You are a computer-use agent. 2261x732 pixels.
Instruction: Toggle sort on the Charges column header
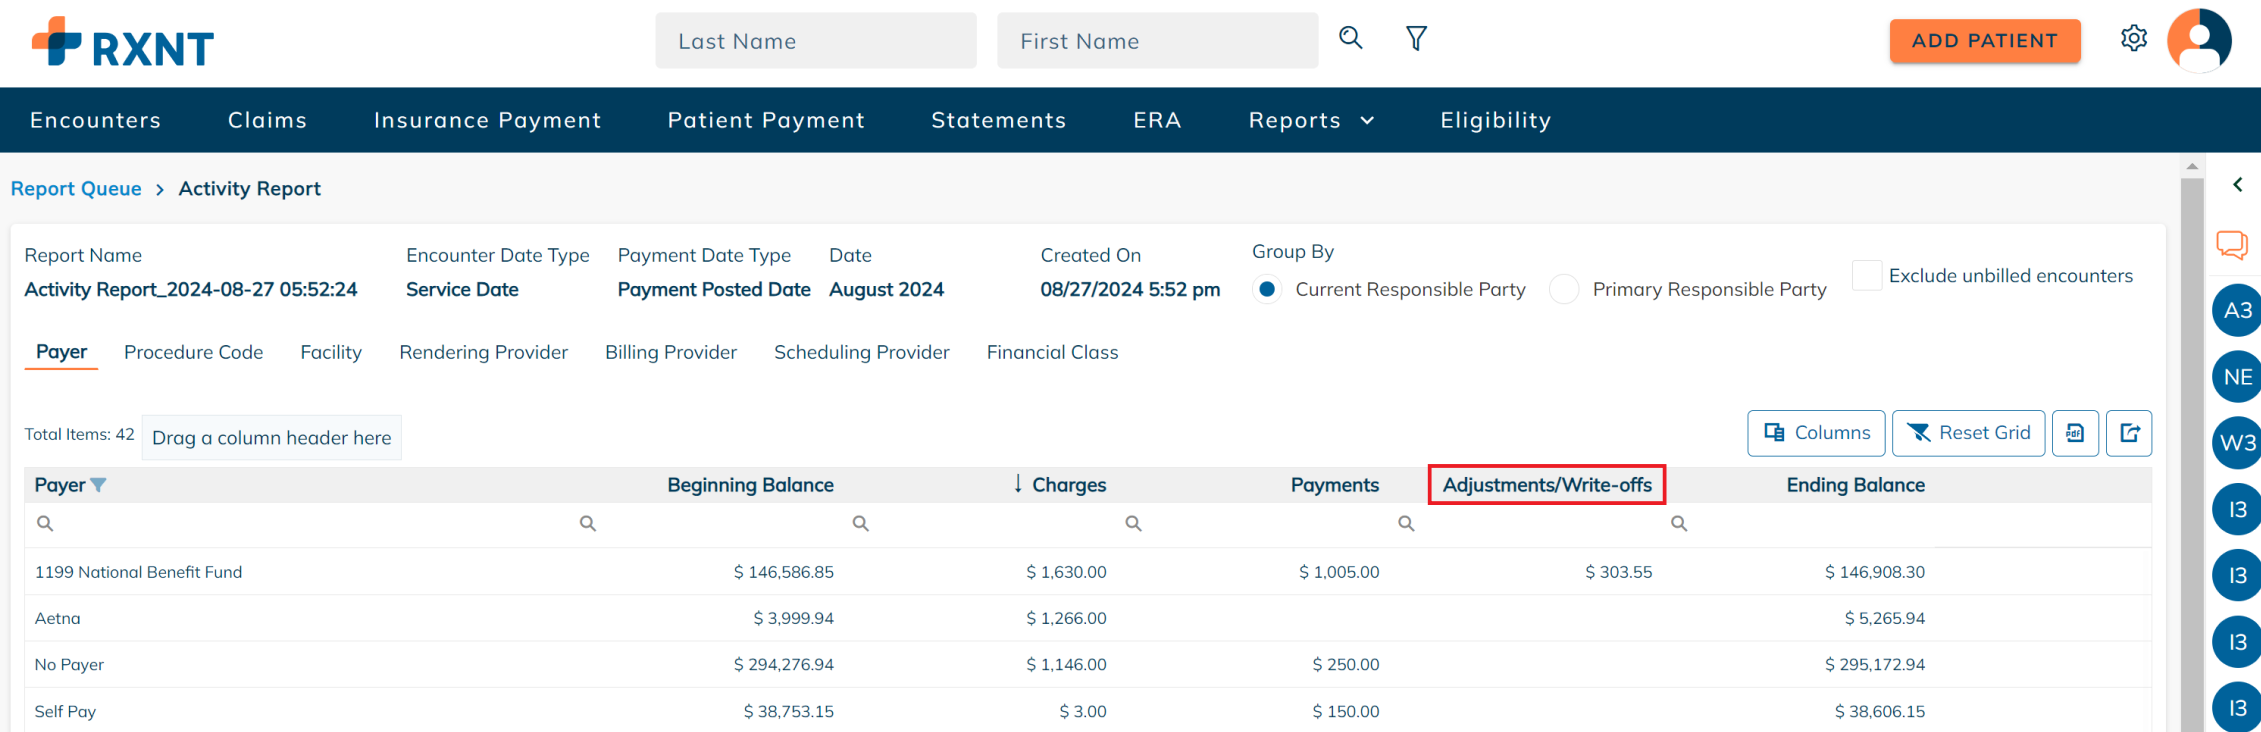point(1068,485)
